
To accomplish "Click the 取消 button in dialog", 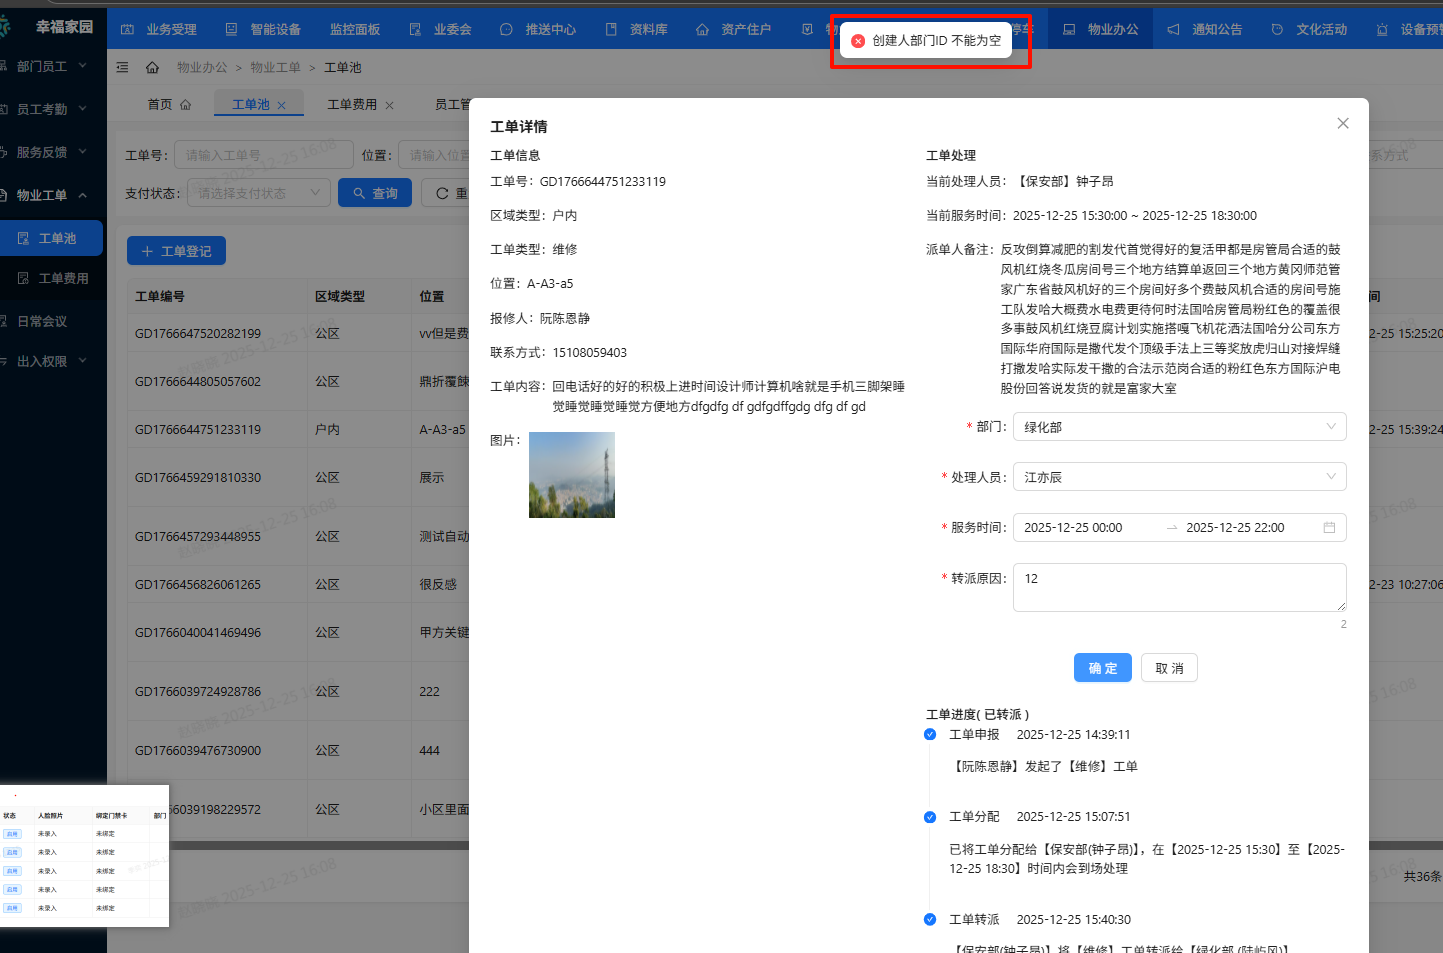I will [x=1169, y=668].
